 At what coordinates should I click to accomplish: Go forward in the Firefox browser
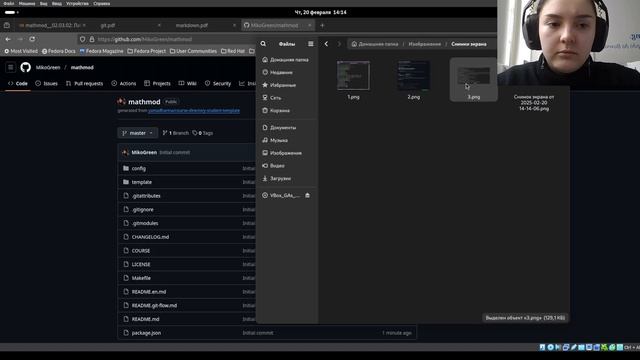[x=20, y=39]
